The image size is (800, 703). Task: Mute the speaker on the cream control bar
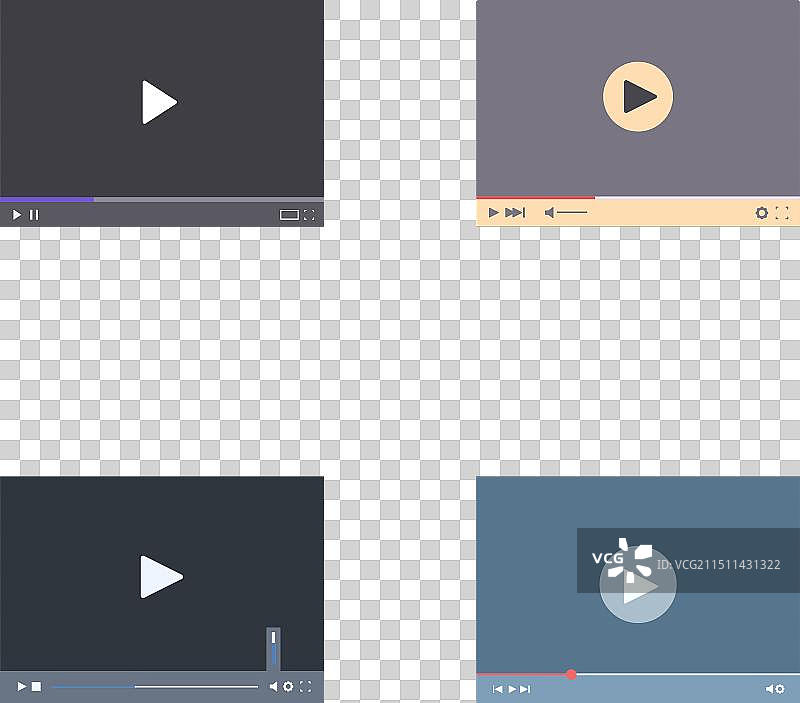(549, 212)
